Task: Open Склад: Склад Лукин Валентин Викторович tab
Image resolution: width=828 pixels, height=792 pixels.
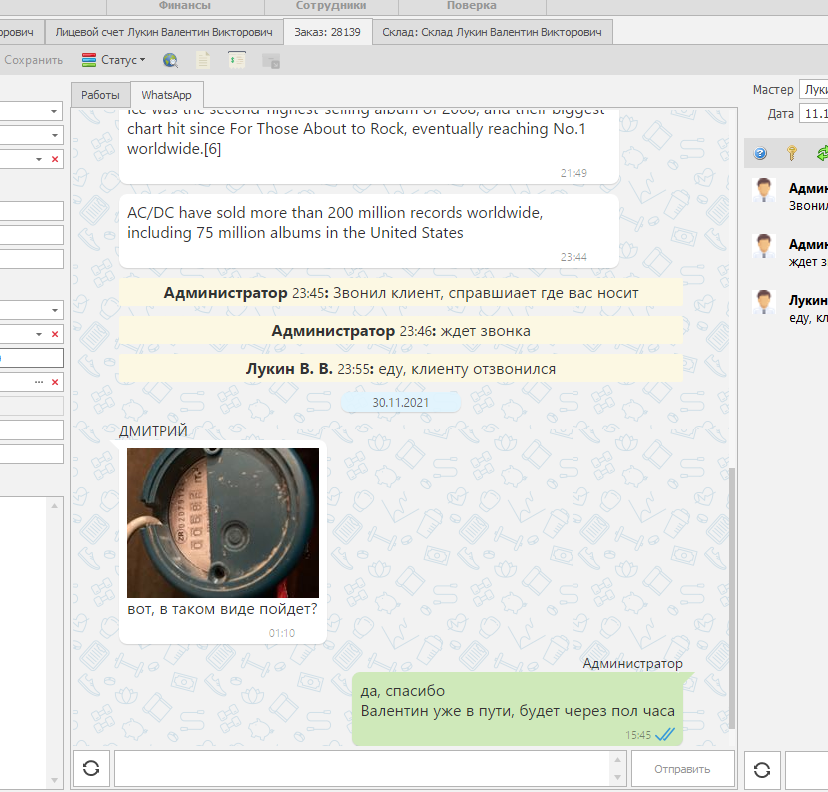Action: coord(492,32)
